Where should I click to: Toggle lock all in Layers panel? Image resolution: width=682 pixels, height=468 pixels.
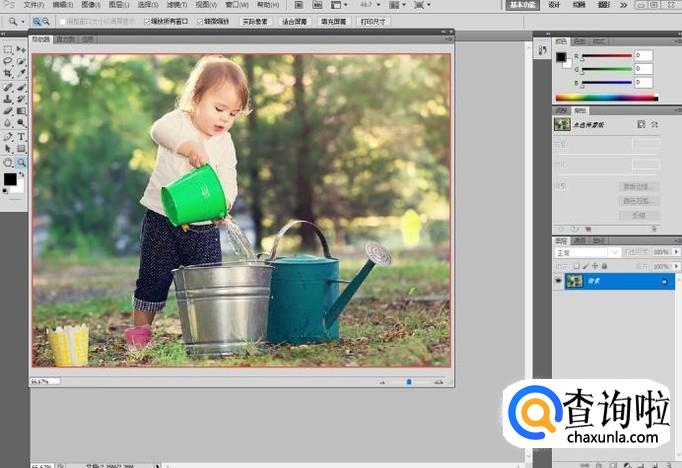pyautogui.click(x=604, y=266)
